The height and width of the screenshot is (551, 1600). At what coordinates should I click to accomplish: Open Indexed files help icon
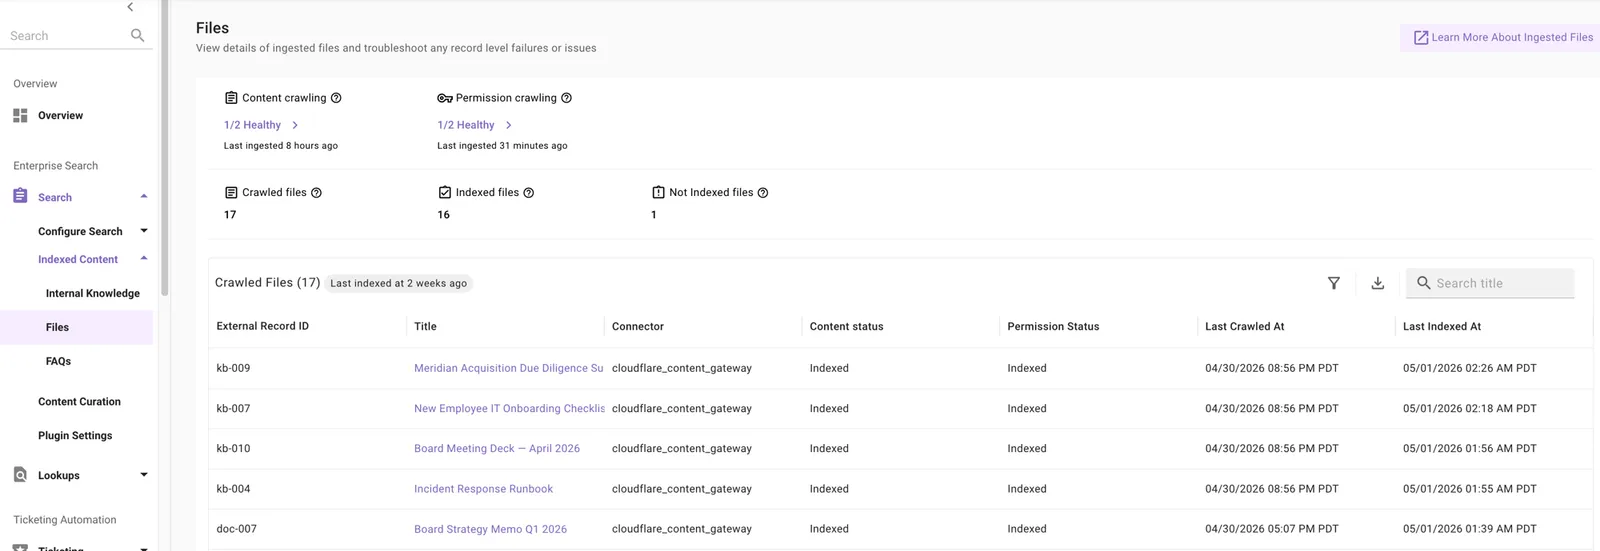529,193
